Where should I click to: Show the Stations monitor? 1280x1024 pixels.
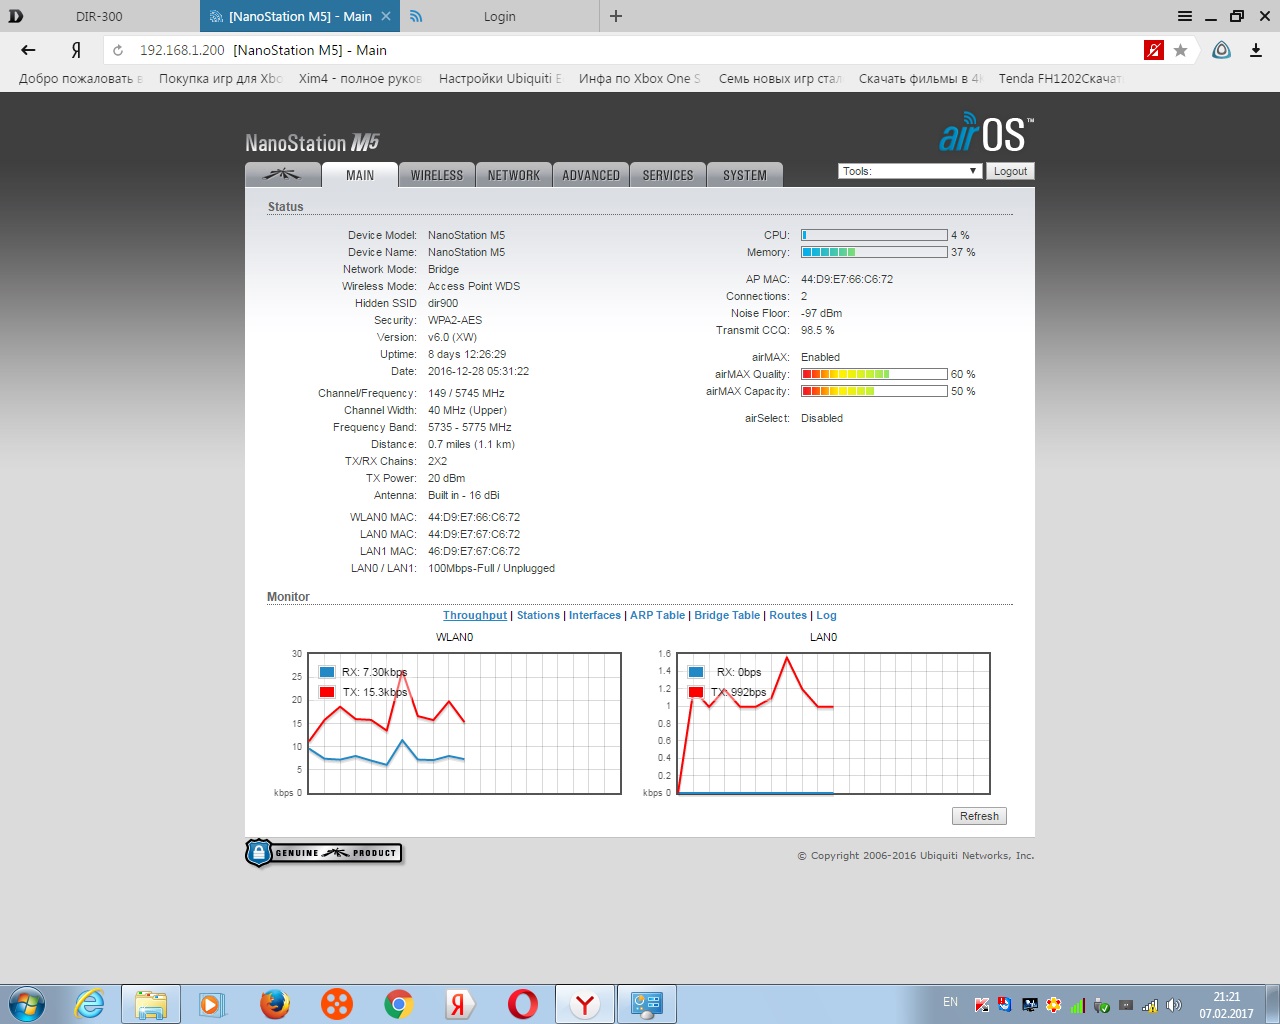coord(538,615)
